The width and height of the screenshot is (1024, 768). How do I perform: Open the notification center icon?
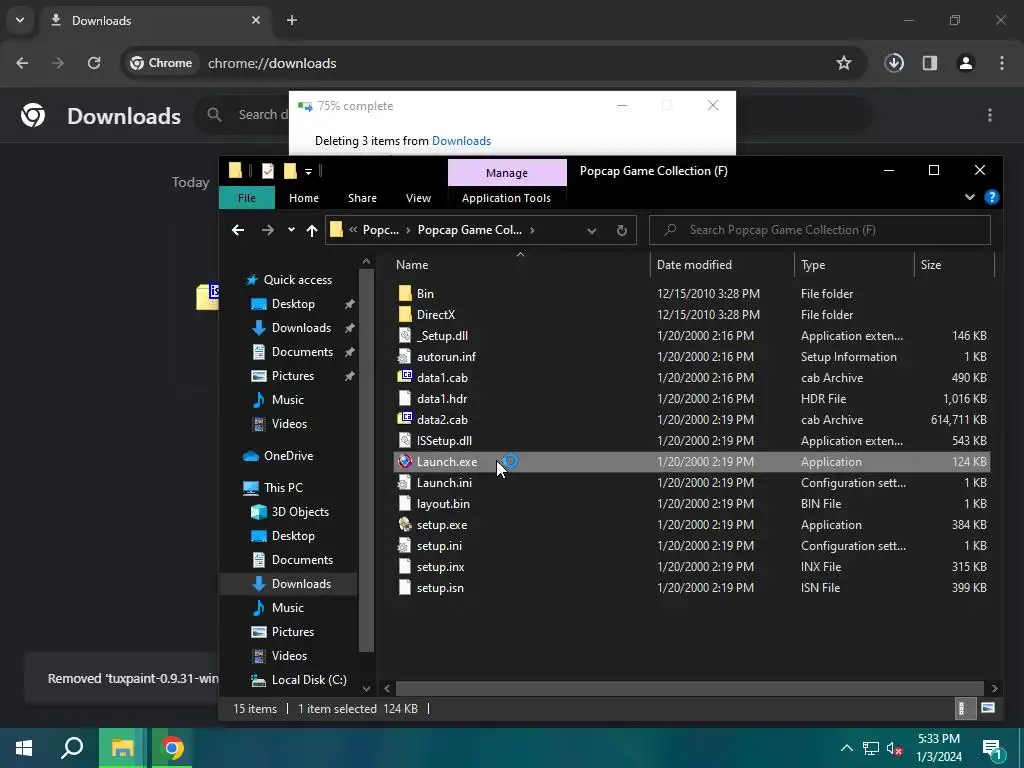(x=993, y=749)
